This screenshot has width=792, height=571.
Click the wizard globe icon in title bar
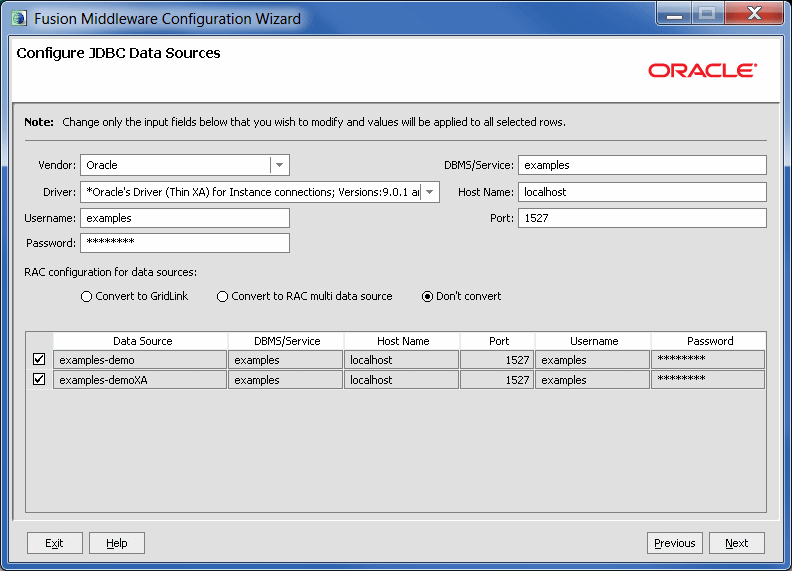pos(19,18)
